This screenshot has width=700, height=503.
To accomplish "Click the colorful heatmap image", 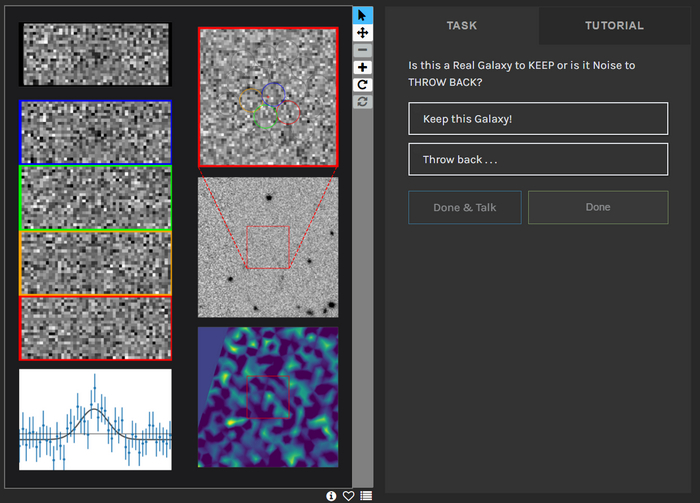I will (x=268, y=397).
